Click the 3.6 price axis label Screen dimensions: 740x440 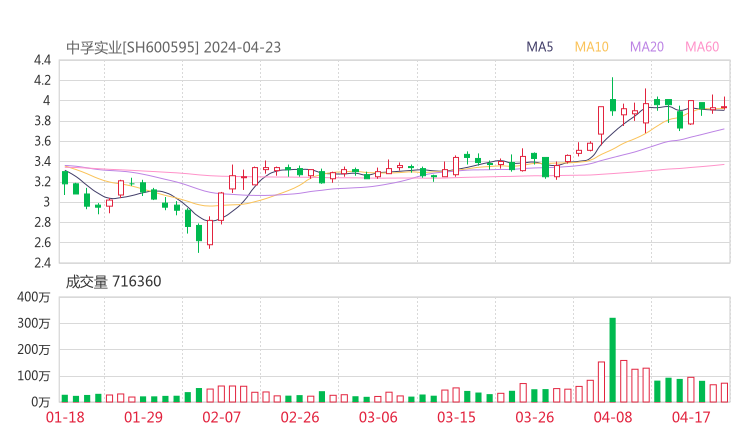pyautogui.click(x=42, y=141)
